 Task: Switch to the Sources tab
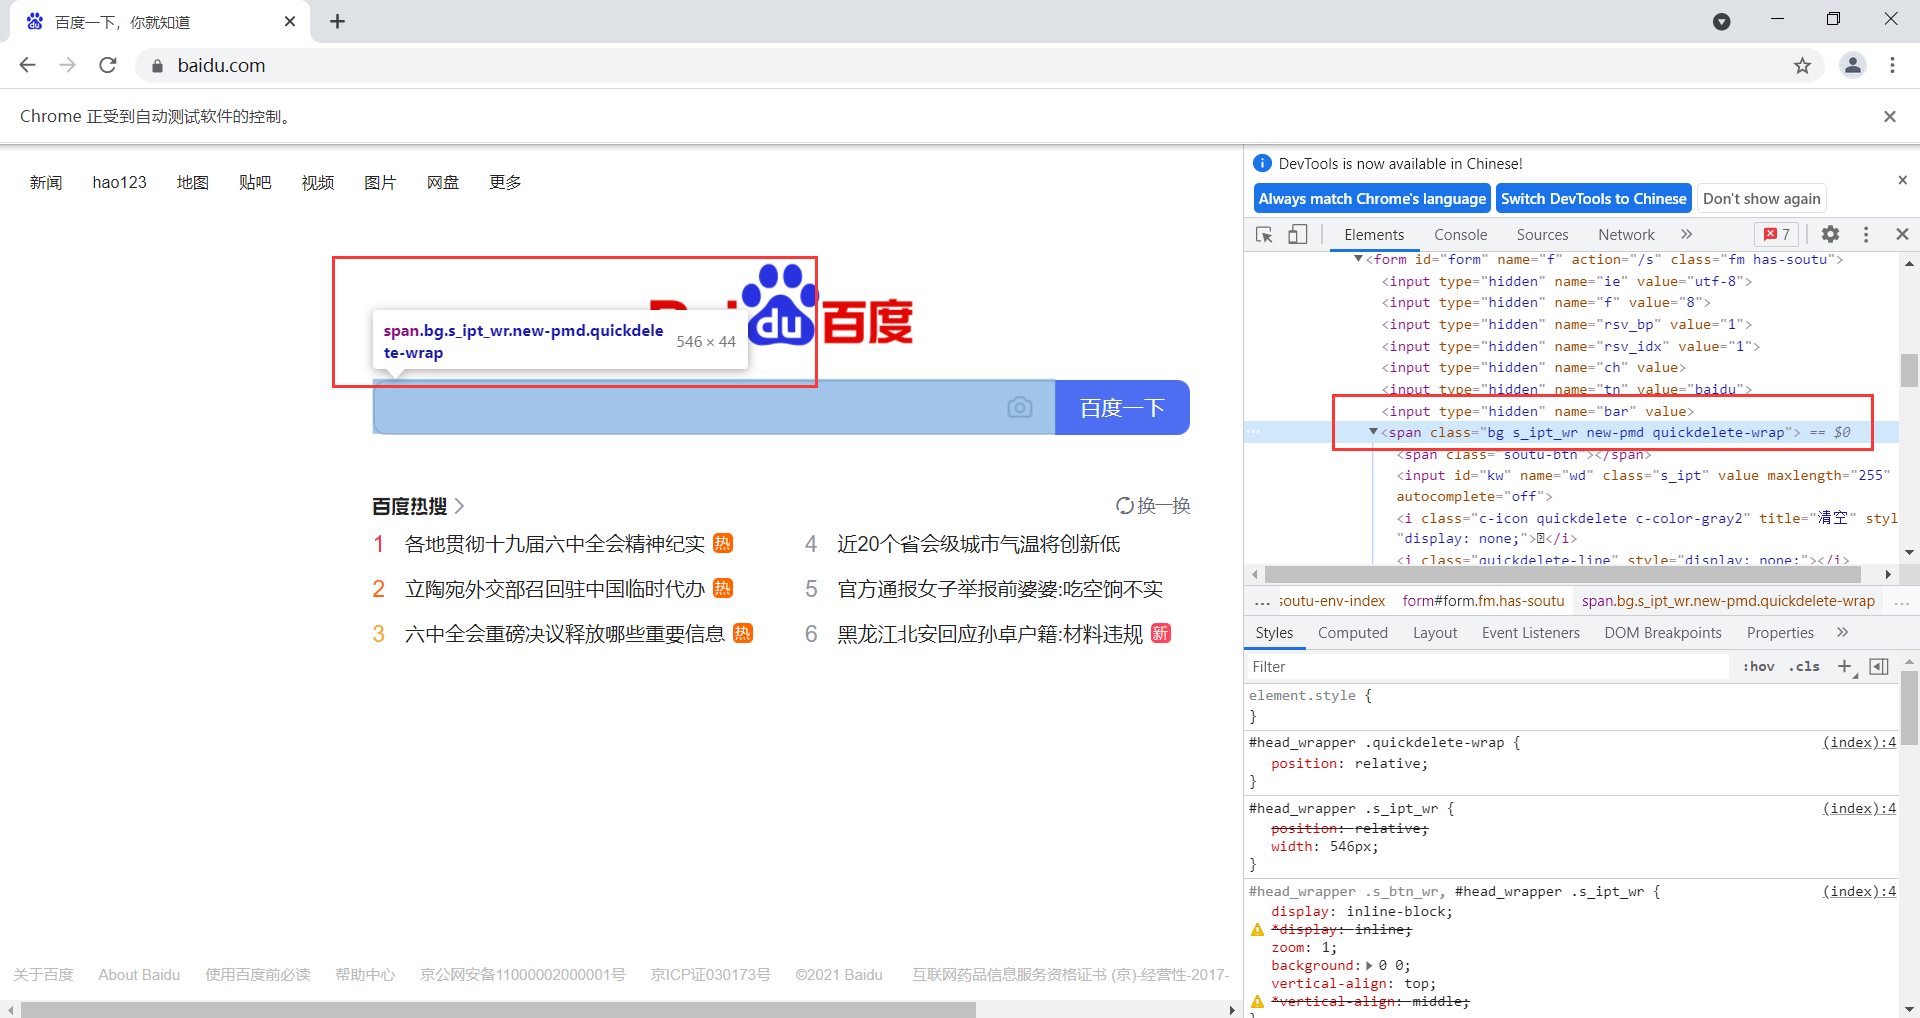pyautogui.click(x=1542, y=234)
